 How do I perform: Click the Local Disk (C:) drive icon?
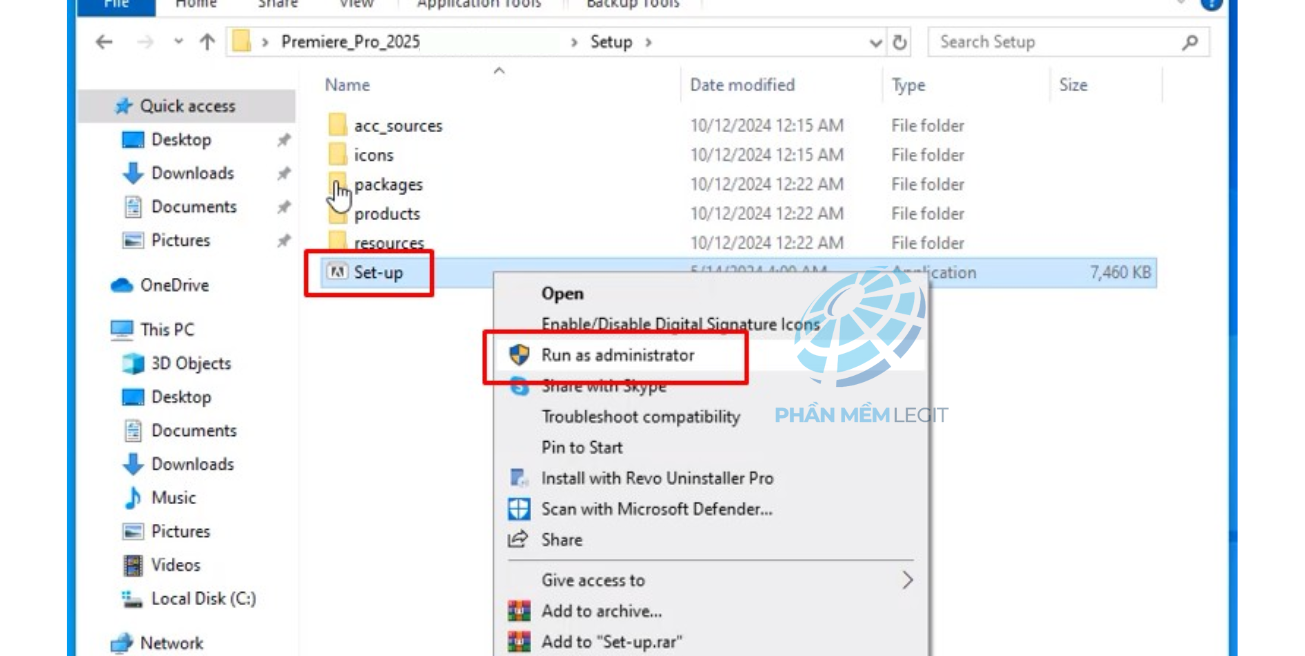pos(133,599)
